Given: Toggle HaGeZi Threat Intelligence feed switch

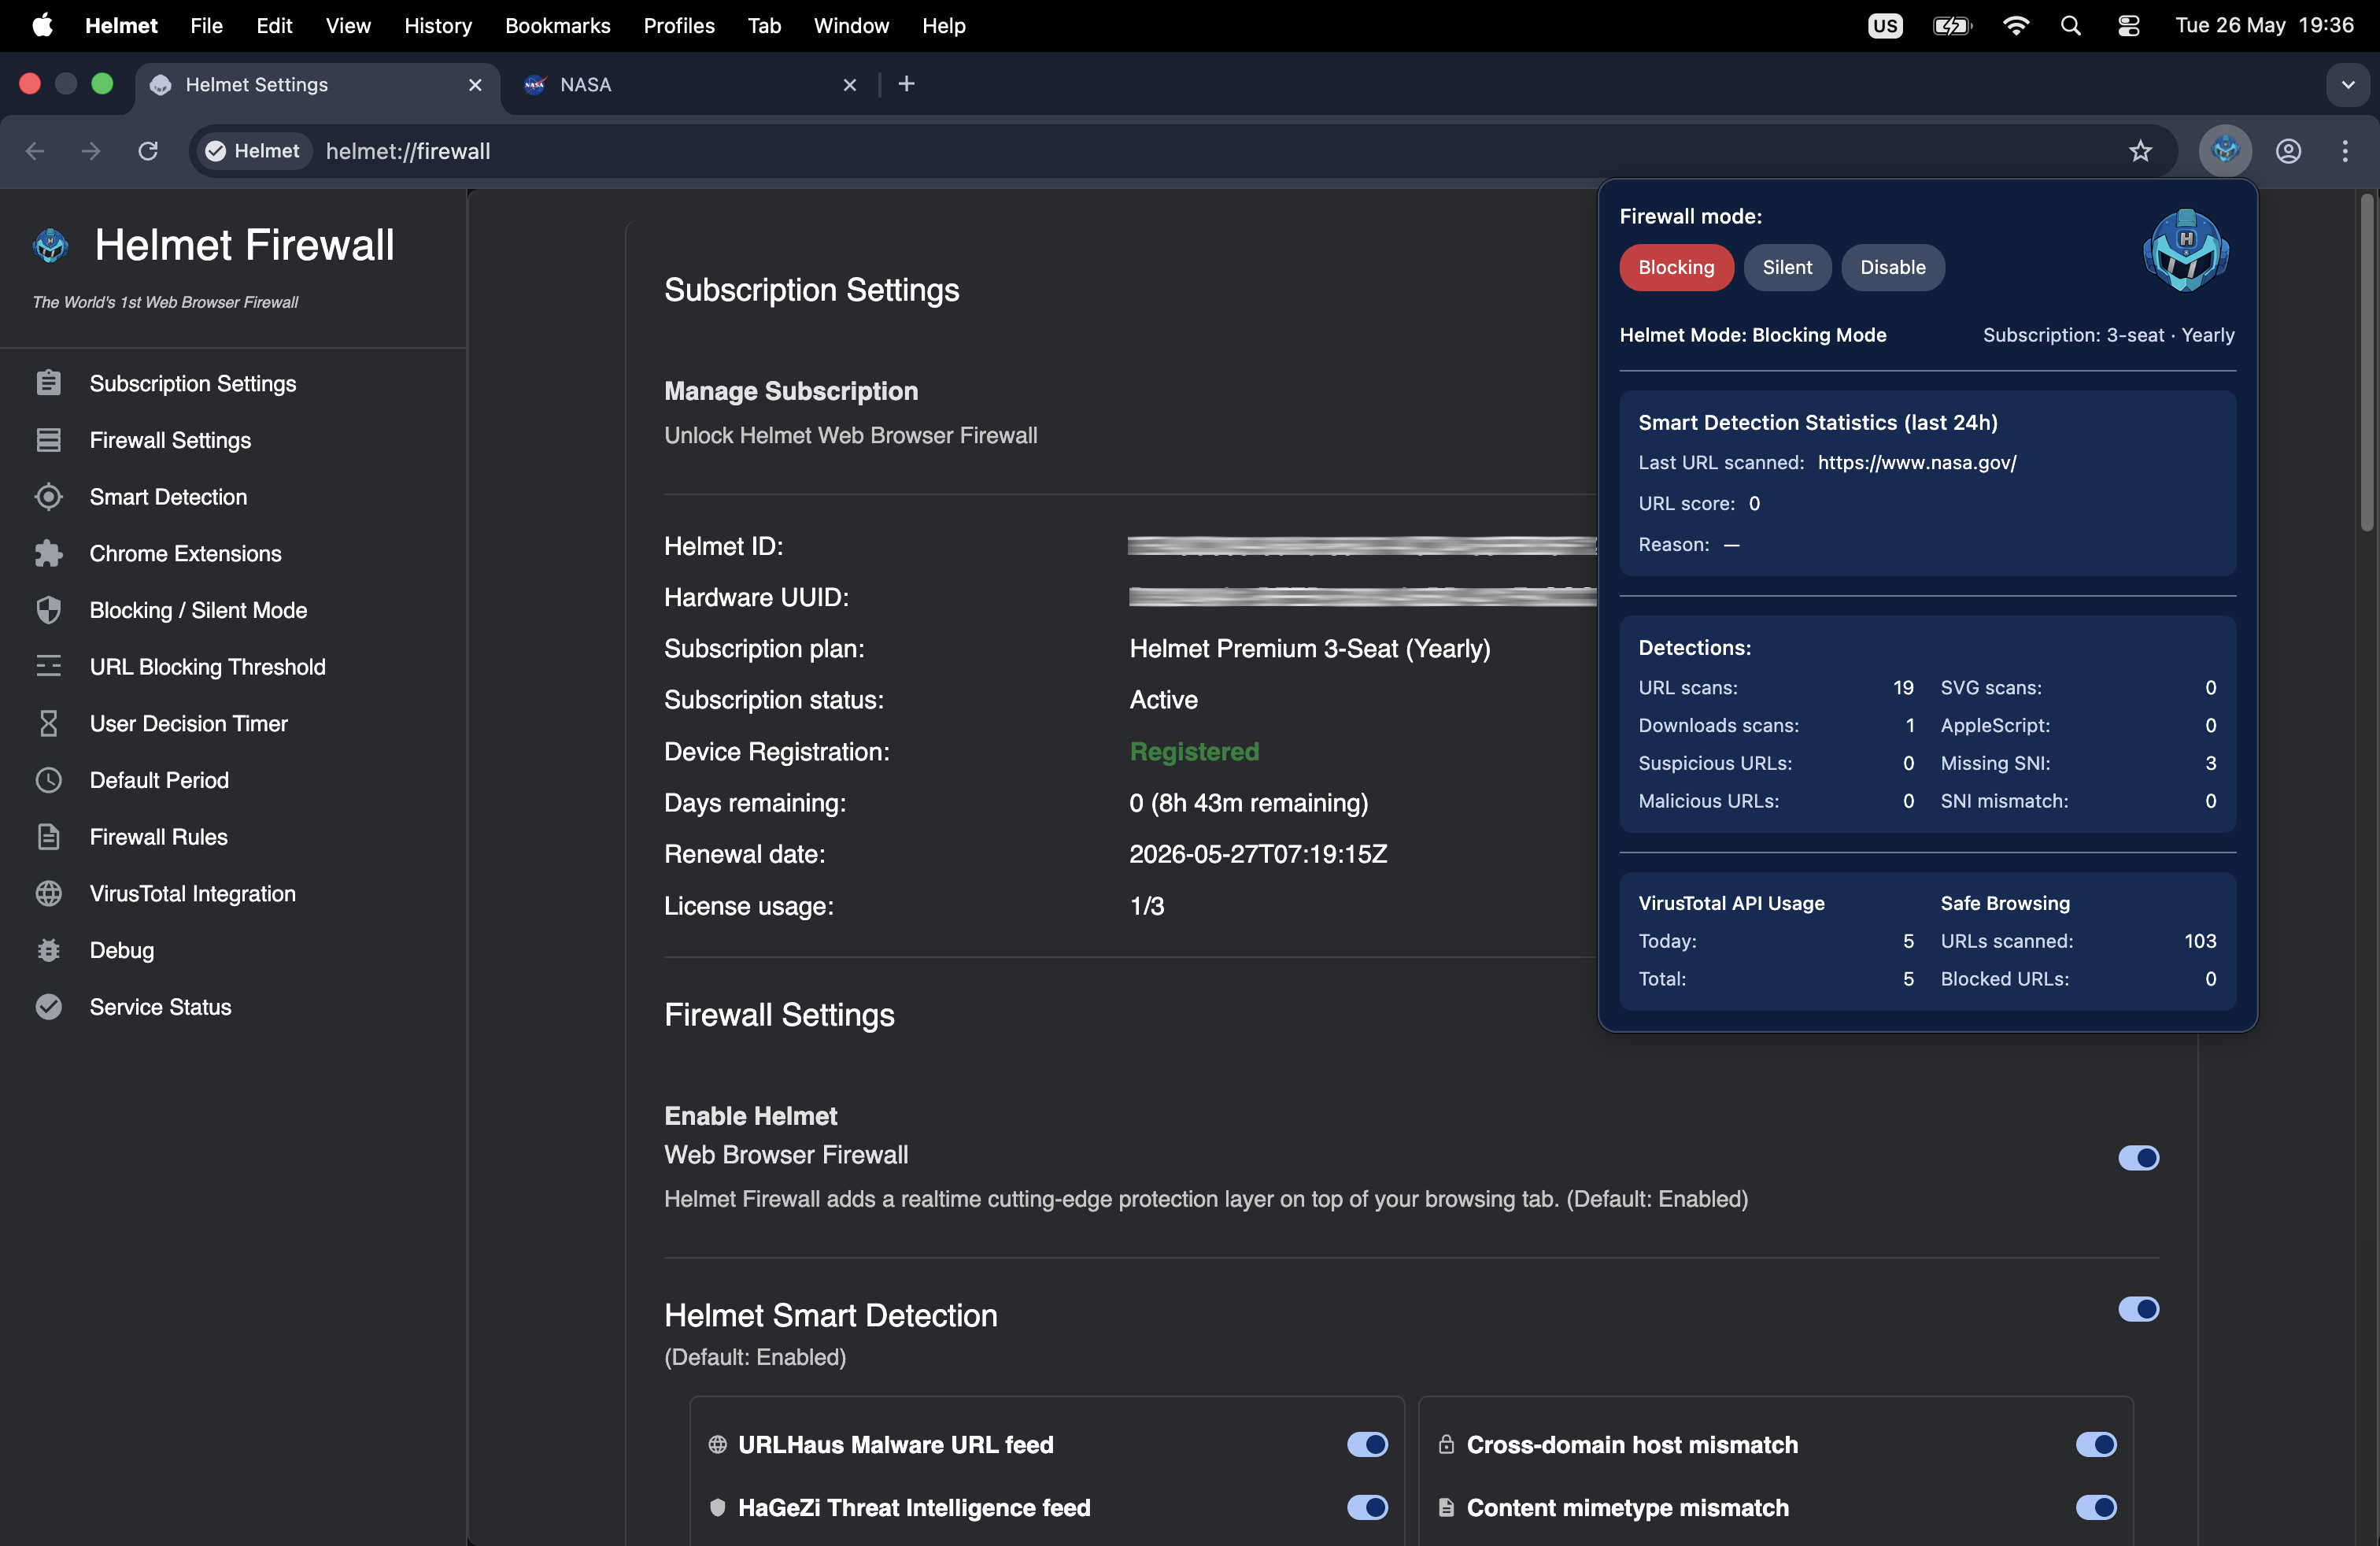Looking at the screenshot, I should (1368, 1507).
